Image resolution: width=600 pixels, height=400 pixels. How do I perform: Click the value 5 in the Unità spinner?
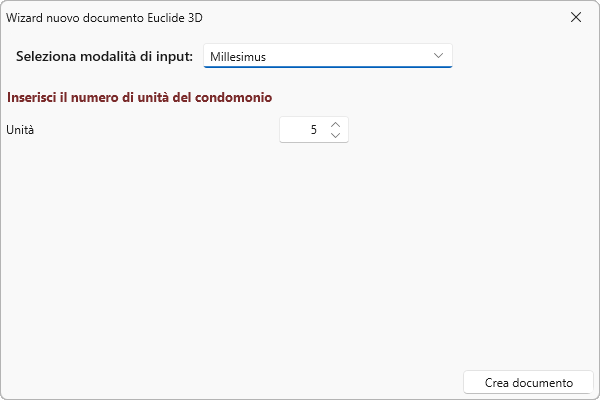pos(314,130)
